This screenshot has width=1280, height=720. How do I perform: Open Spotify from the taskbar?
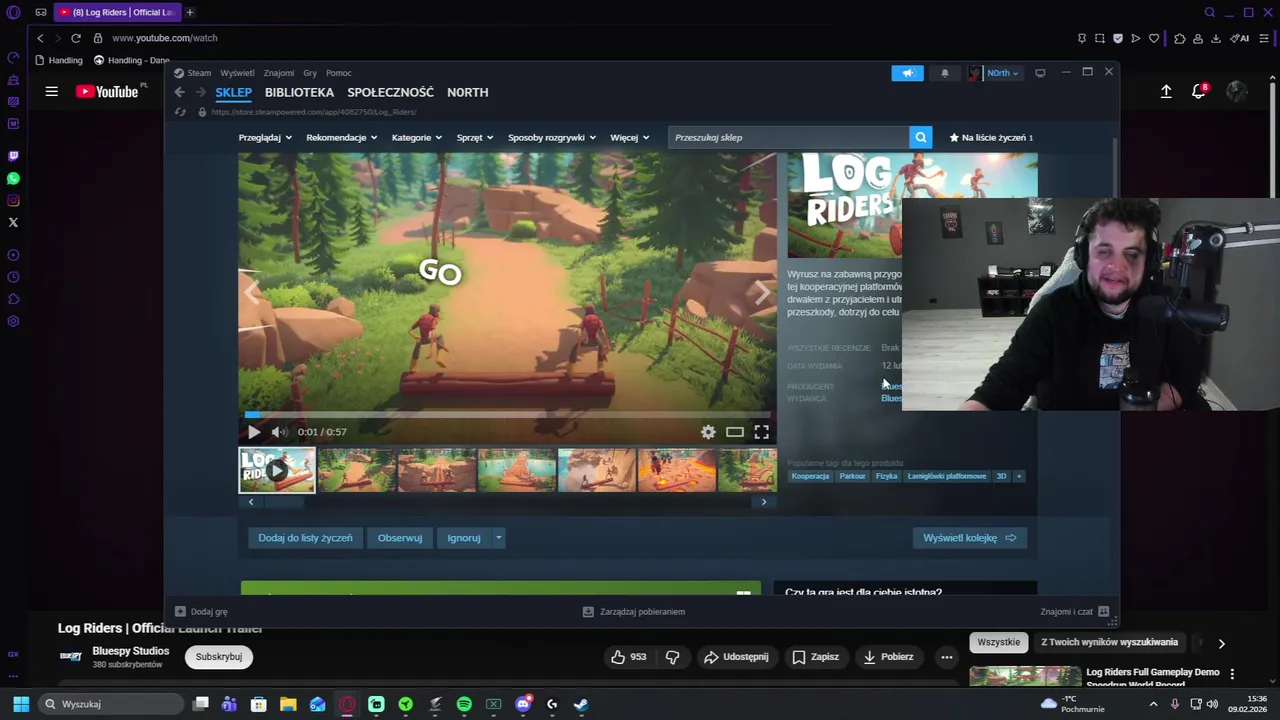(464, 704)
